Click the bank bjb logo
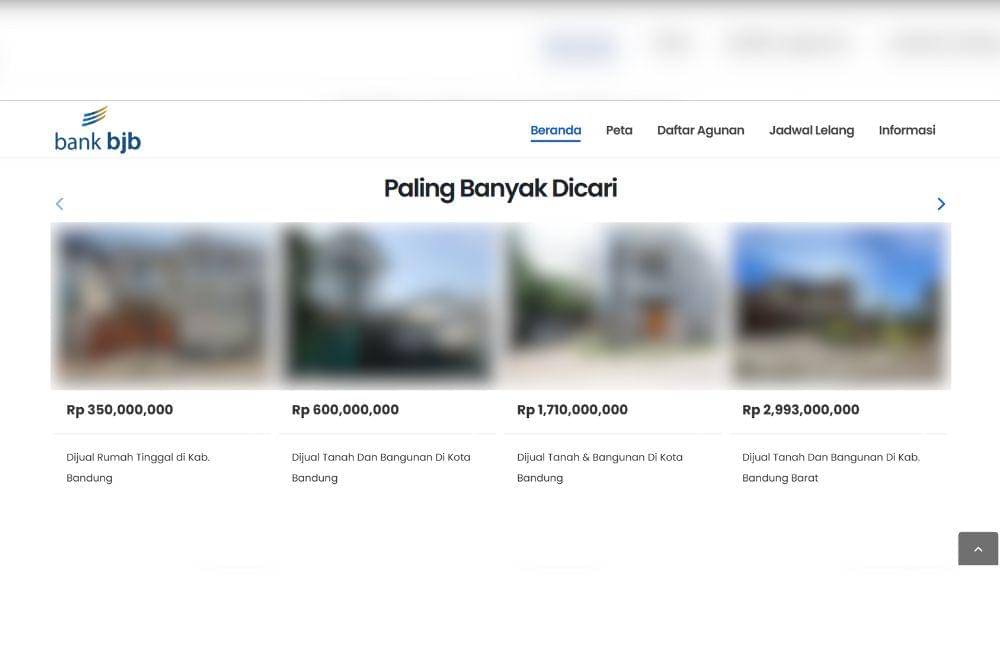The image size is (1000, 666). [97, 129]
